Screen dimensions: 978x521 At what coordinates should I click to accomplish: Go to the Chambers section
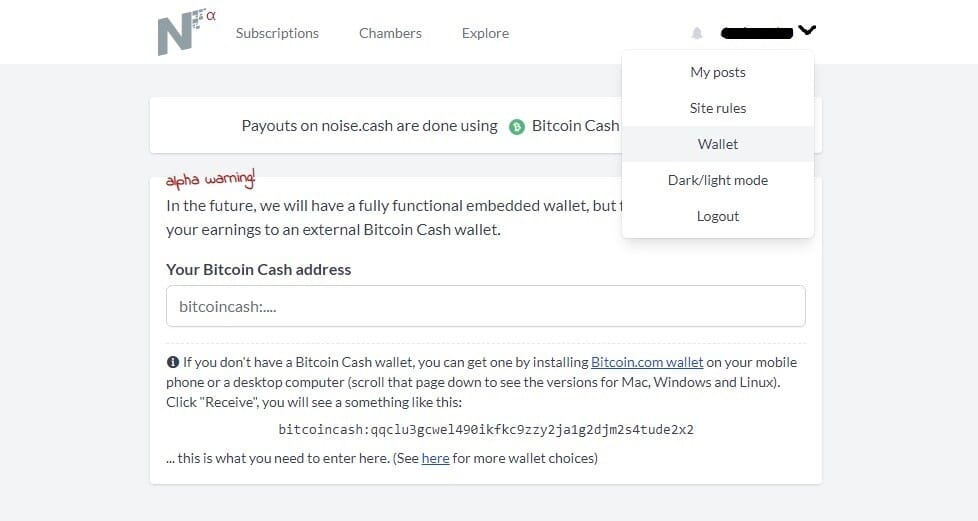point(390,33)
